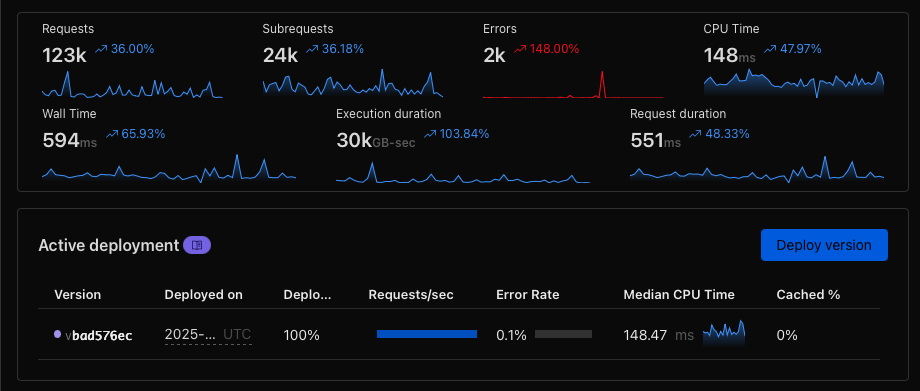Click the gray Error Rate bar
920x391 pixels.
pyautogui.click(x=563, y=334)
